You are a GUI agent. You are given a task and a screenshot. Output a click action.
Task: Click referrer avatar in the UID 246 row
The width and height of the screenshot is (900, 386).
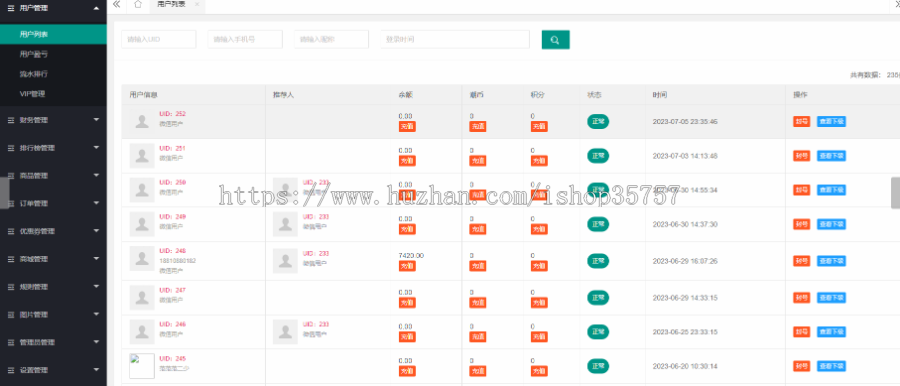point(285,331)
